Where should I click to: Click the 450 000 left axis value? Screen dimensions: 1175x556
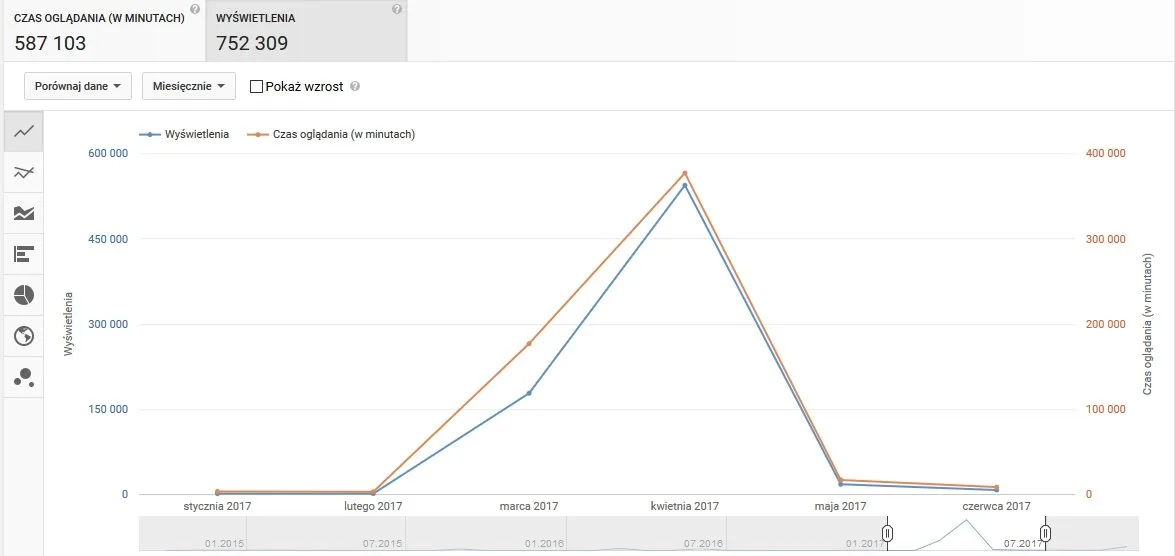pyautogui.click(x=109, y=239)
